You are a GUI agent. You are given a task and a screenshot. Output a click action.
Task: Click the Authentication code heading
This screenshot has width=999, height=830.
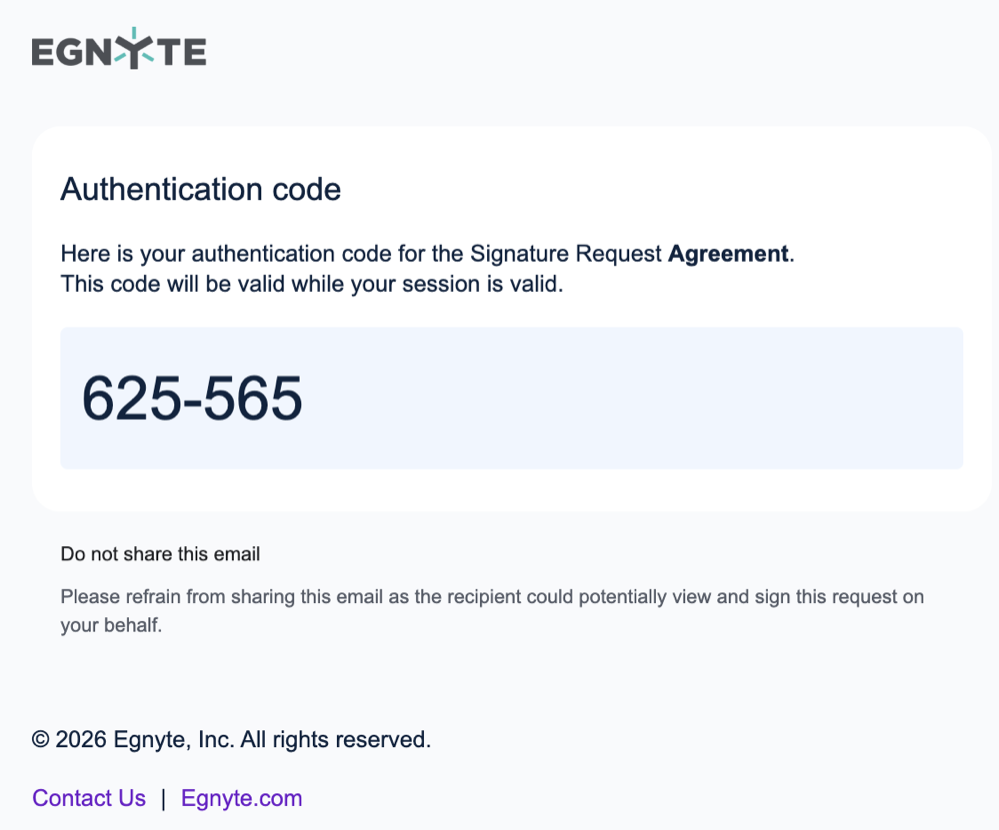pyautogui.click(x=200, y=189)
